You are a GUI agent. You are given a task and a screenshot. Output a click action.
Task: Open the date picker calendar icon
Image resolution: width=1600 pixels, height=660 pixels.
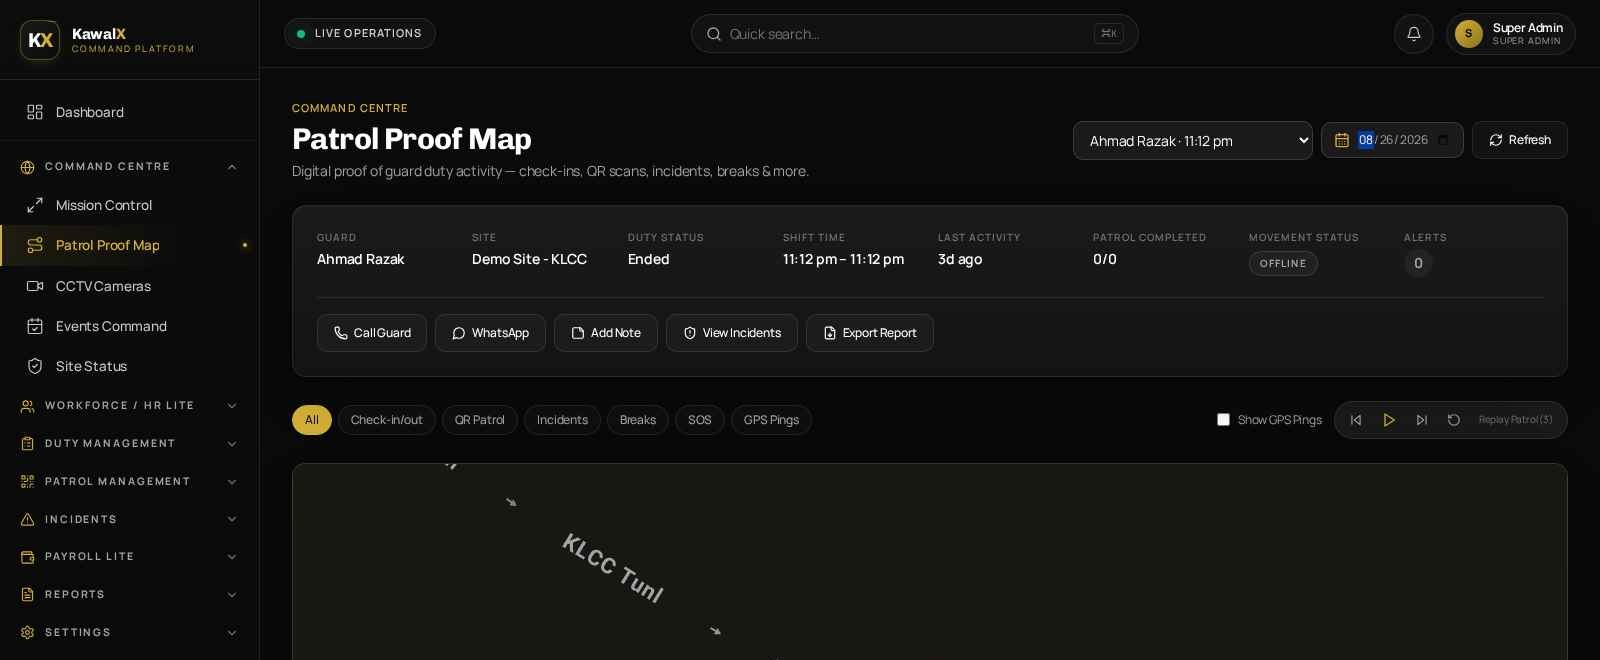[x=1443, y=140]
